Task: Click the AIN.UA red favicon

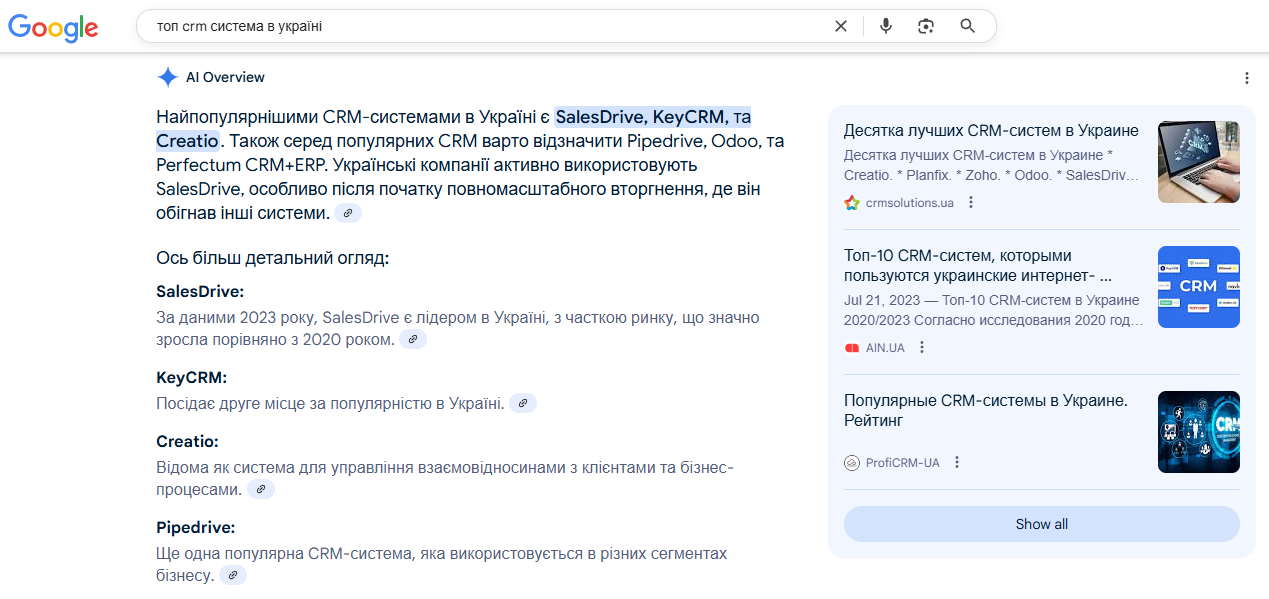Action: pyautogui.click(x=852, y=348)
